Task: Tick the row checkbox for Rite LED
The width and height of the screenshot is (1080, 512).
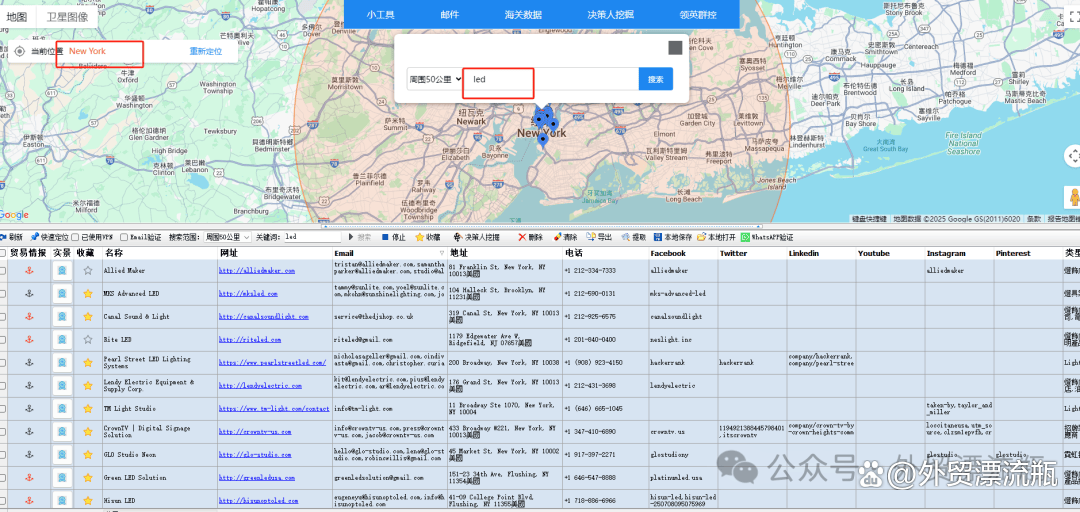Action: (3, 340)
